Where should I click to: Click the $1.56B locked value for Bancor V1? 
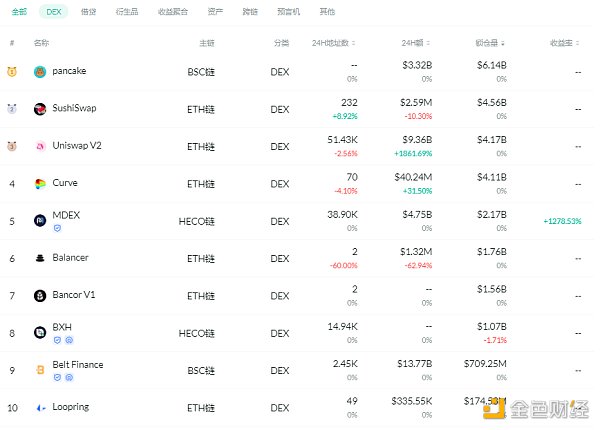[x=491, y=289]
